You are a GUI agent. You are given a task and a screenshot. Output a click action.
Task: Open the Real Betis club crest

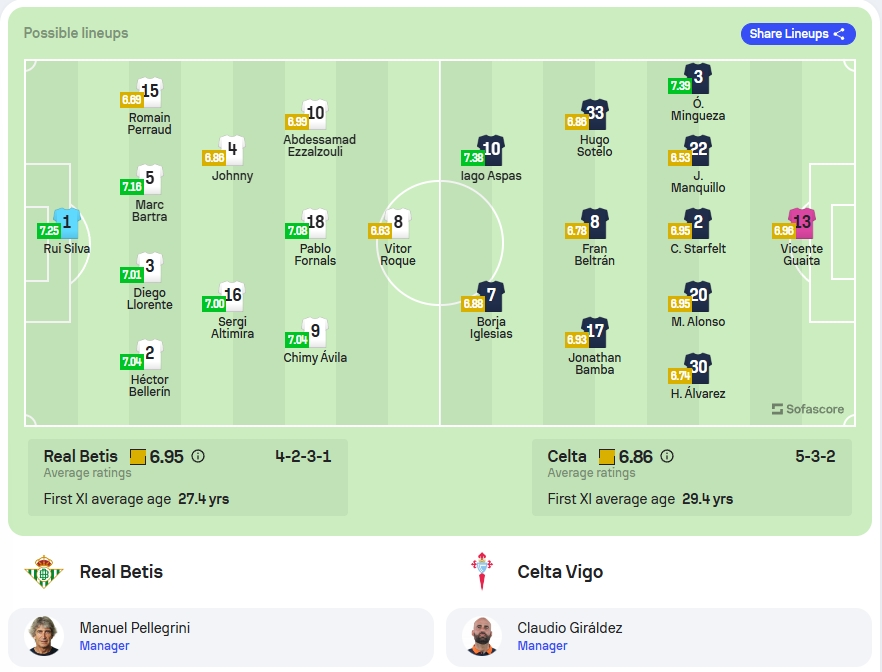(x=43, y=572)
